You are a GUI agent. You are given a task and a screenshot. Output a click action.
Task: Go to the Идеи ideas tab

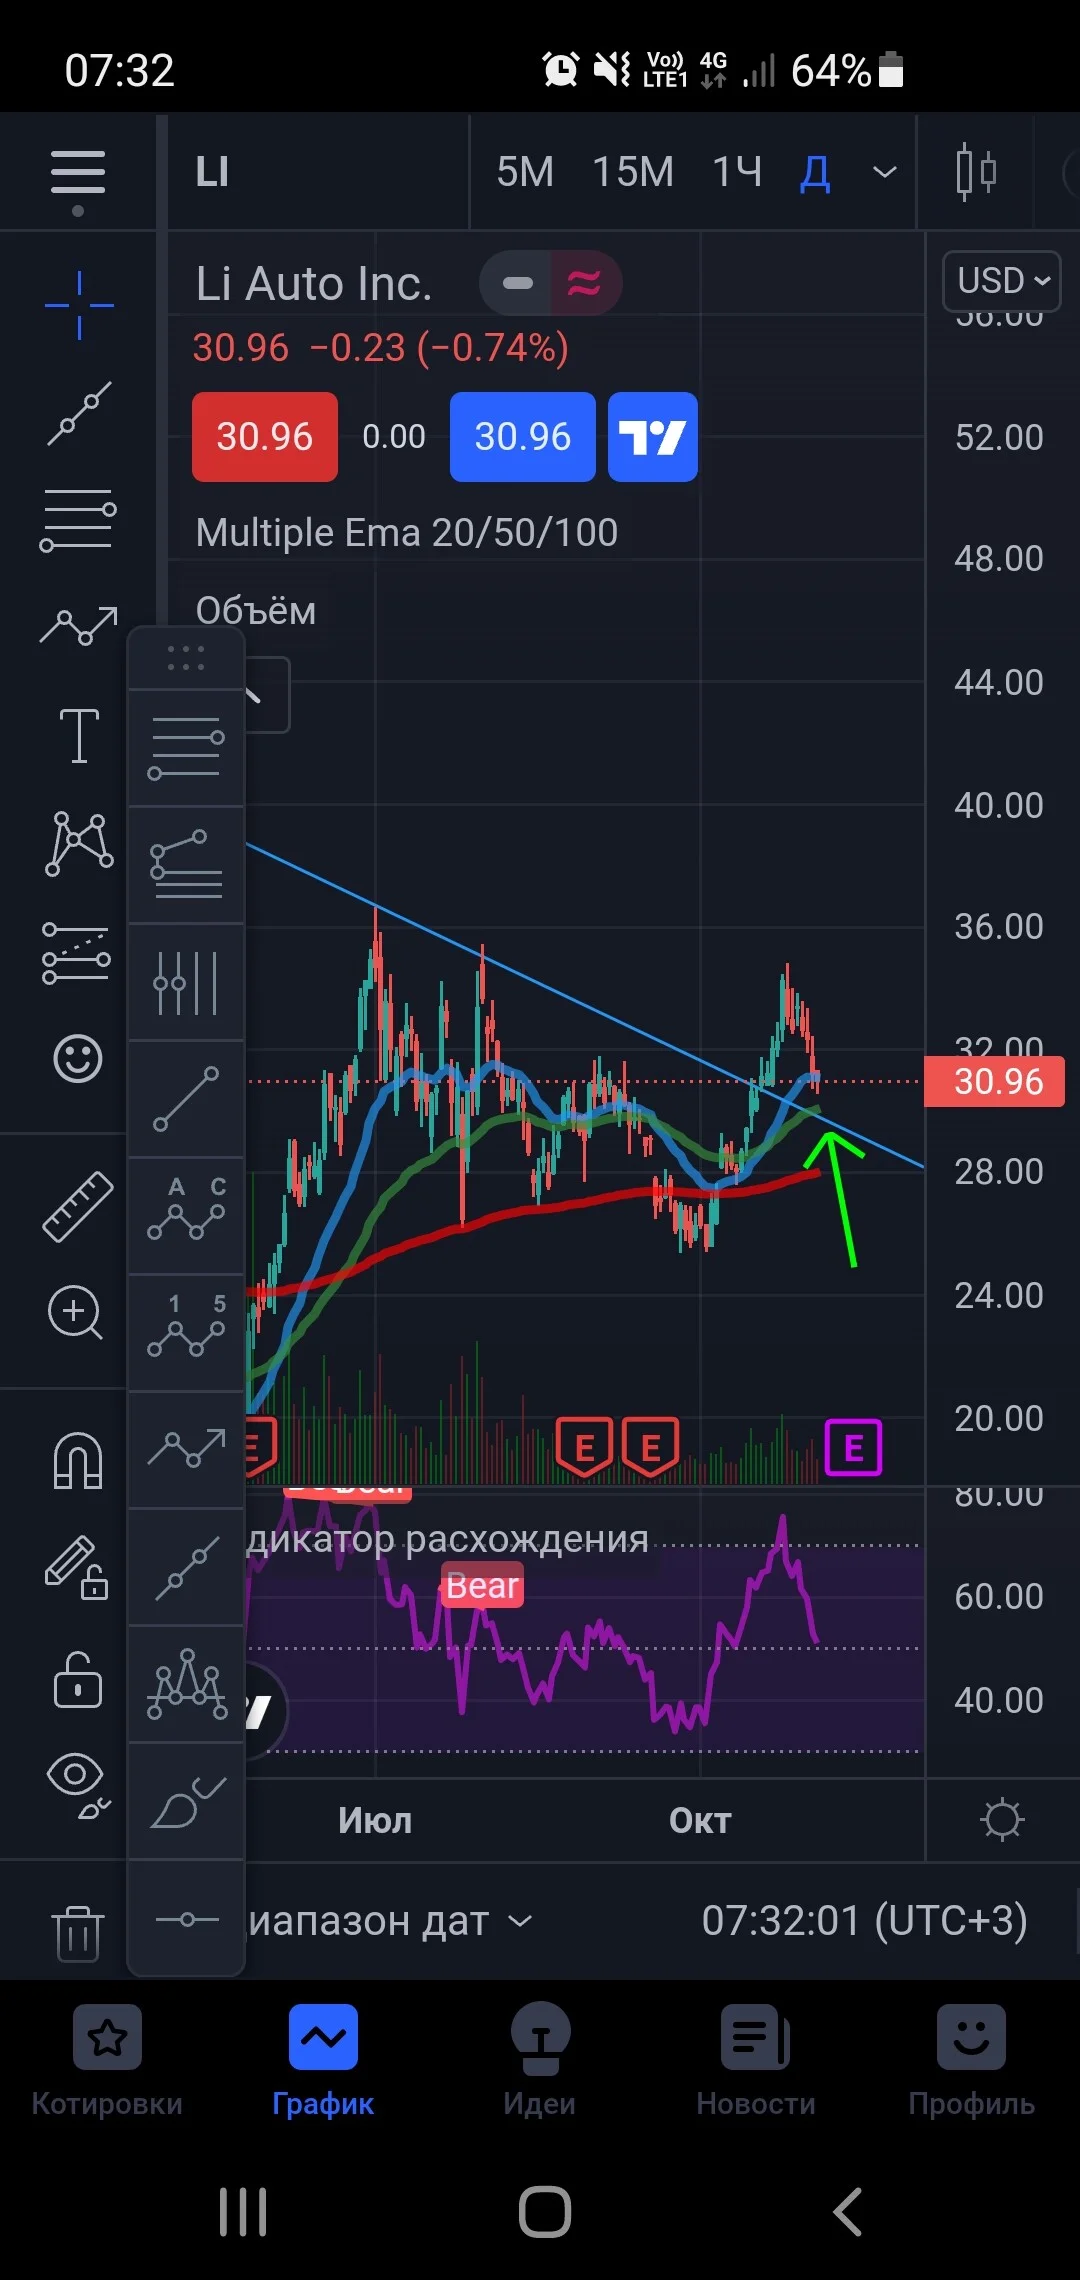[x=540, y=2062]
